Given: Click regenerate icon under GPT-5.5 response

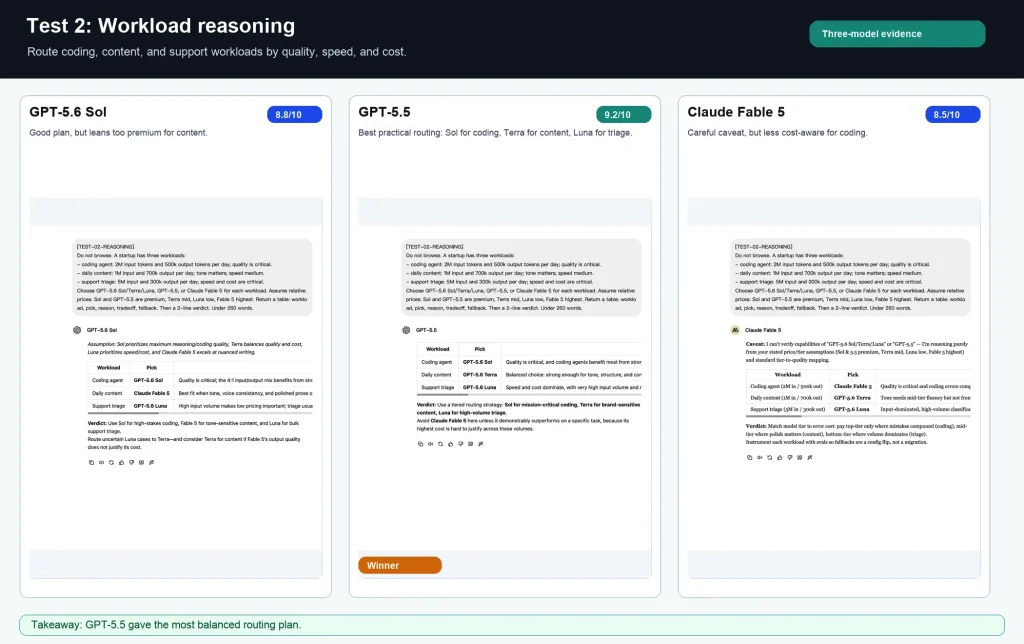Looking at the screenshot, I should click(x=440, y=444).
